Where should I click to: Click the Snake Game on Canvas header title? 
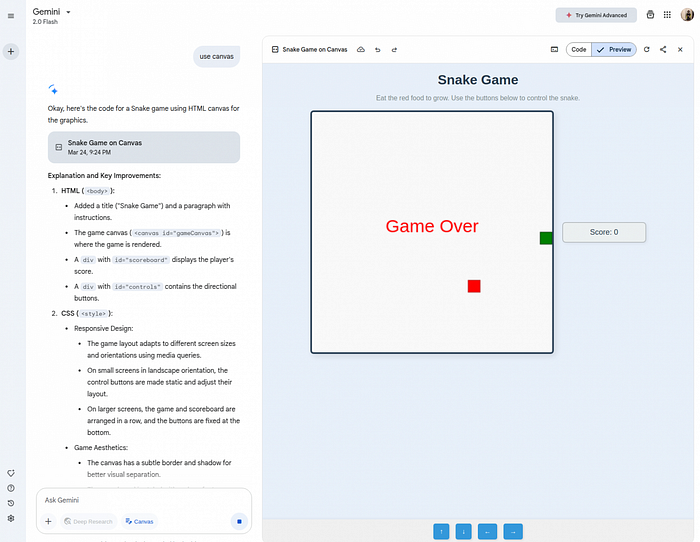315,50
